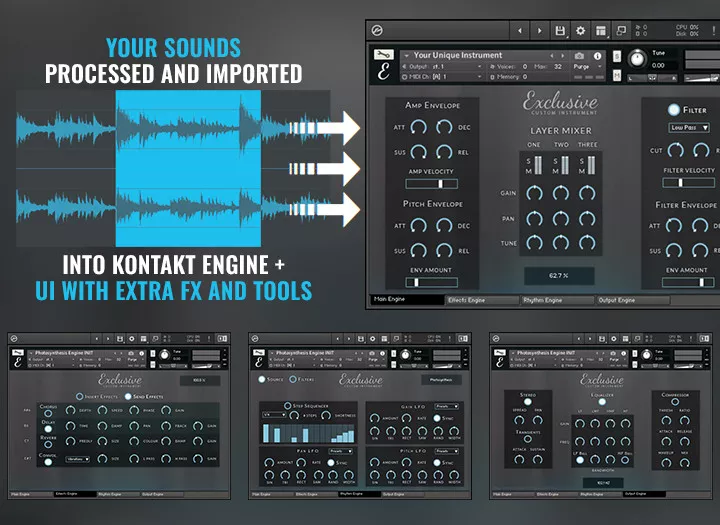This screenshot has width=720, height=525.
Task: Open the Low Pass filter type dropdown
Action: pyautogui.click(x=689, y=127)
